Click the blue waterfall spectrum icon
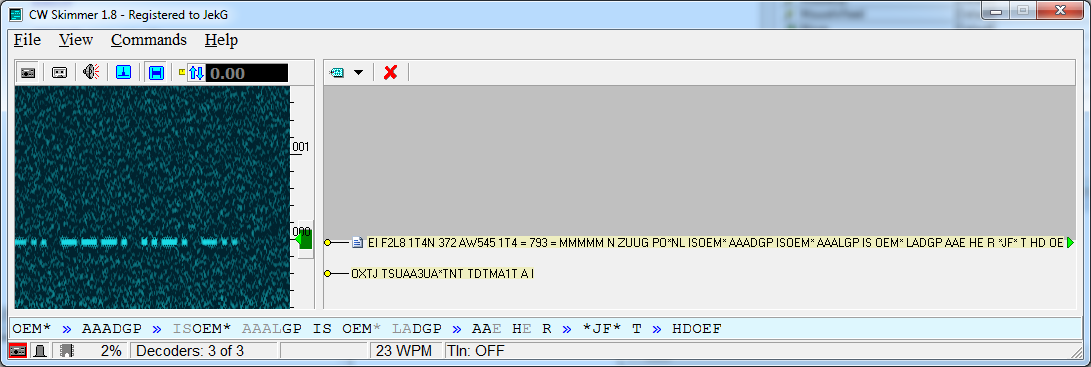This screenshot has height=367, width=1091. tap(124, 72)
